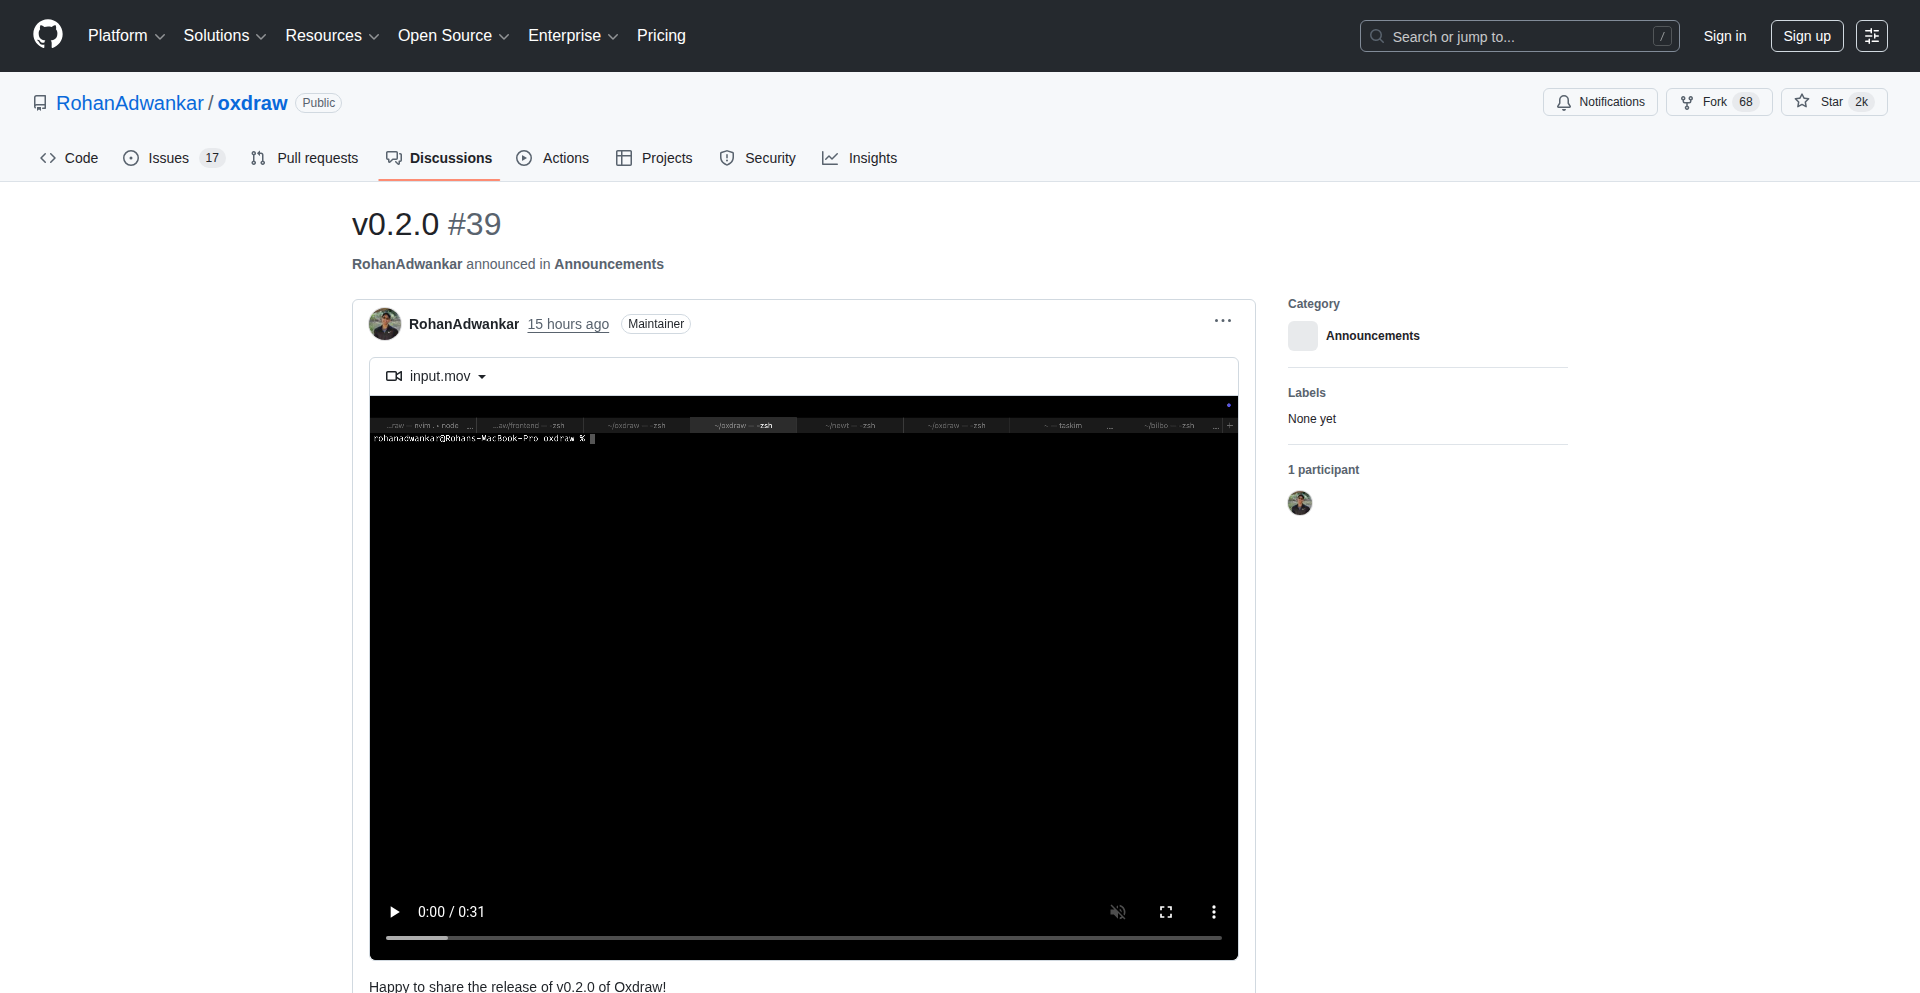Image resolution: width=1920 pixels, height=993 pixels.
Task: Unmute the video audio
Action: click(1118, 912)
